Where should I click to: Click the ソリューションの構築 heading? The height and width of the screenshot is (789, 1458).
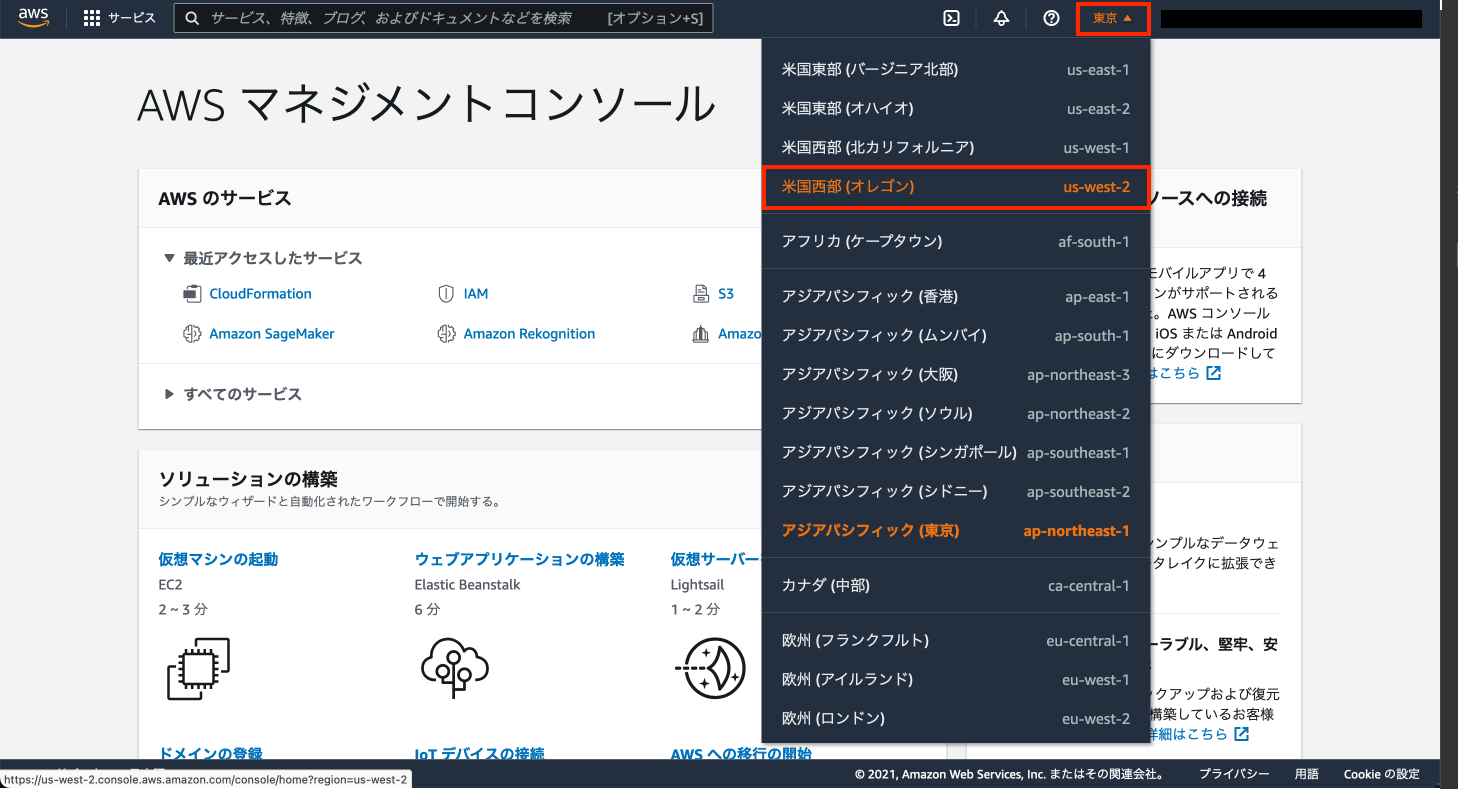(x=248, y=479)
